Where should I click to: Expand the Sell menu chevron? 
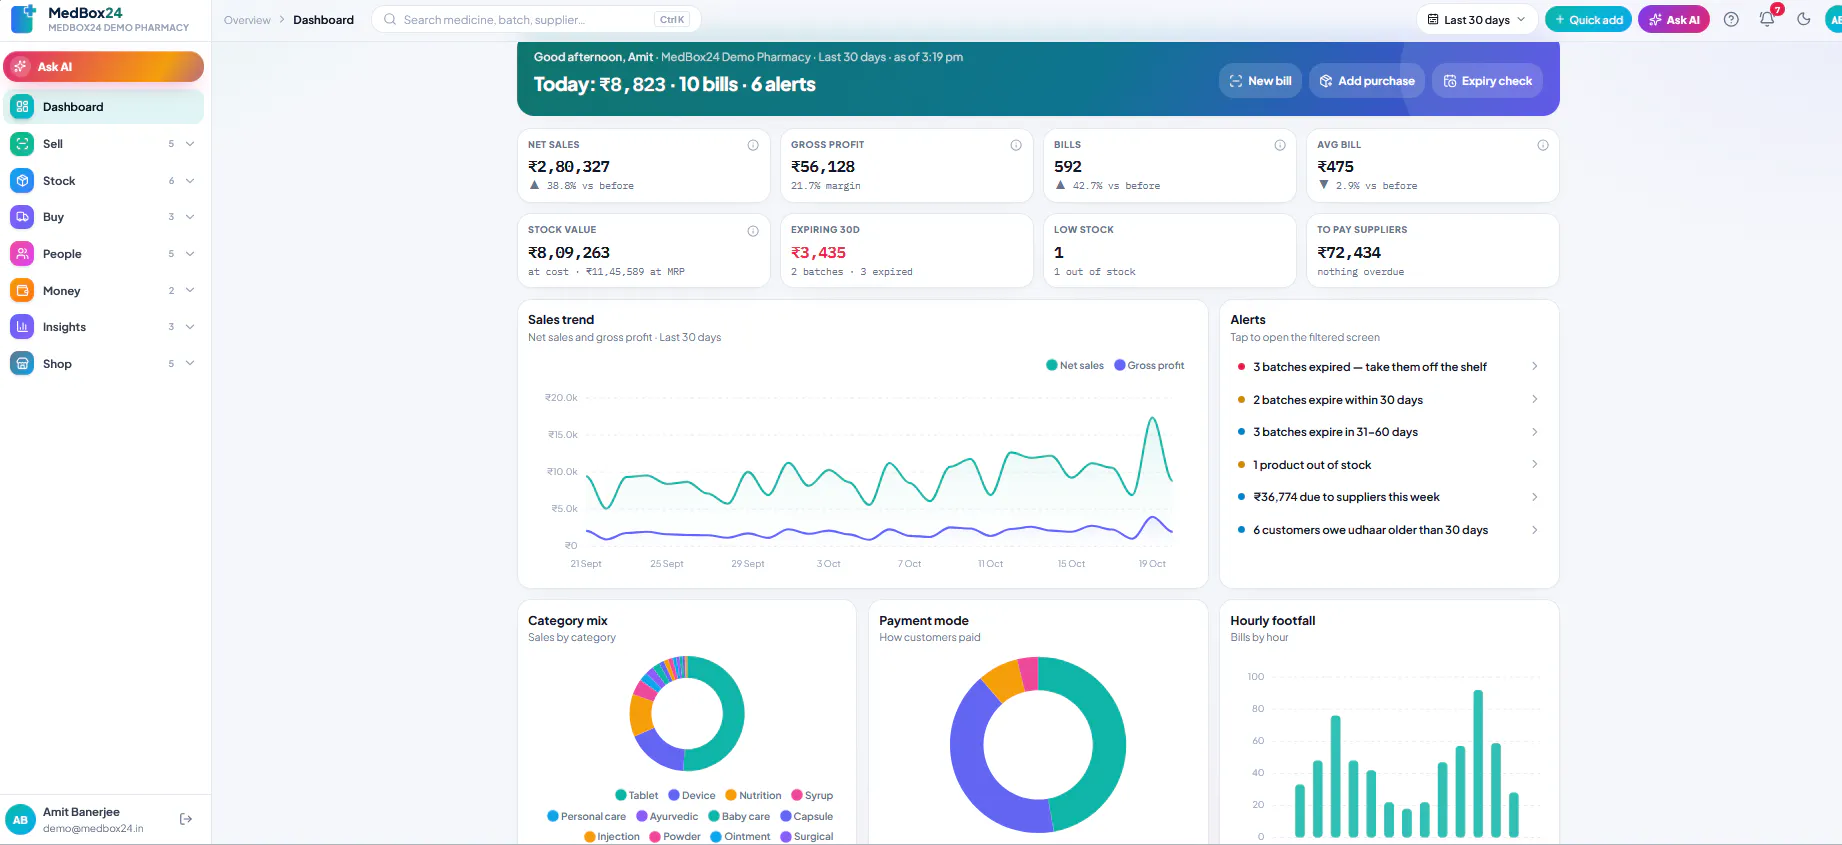pos(190,144)
